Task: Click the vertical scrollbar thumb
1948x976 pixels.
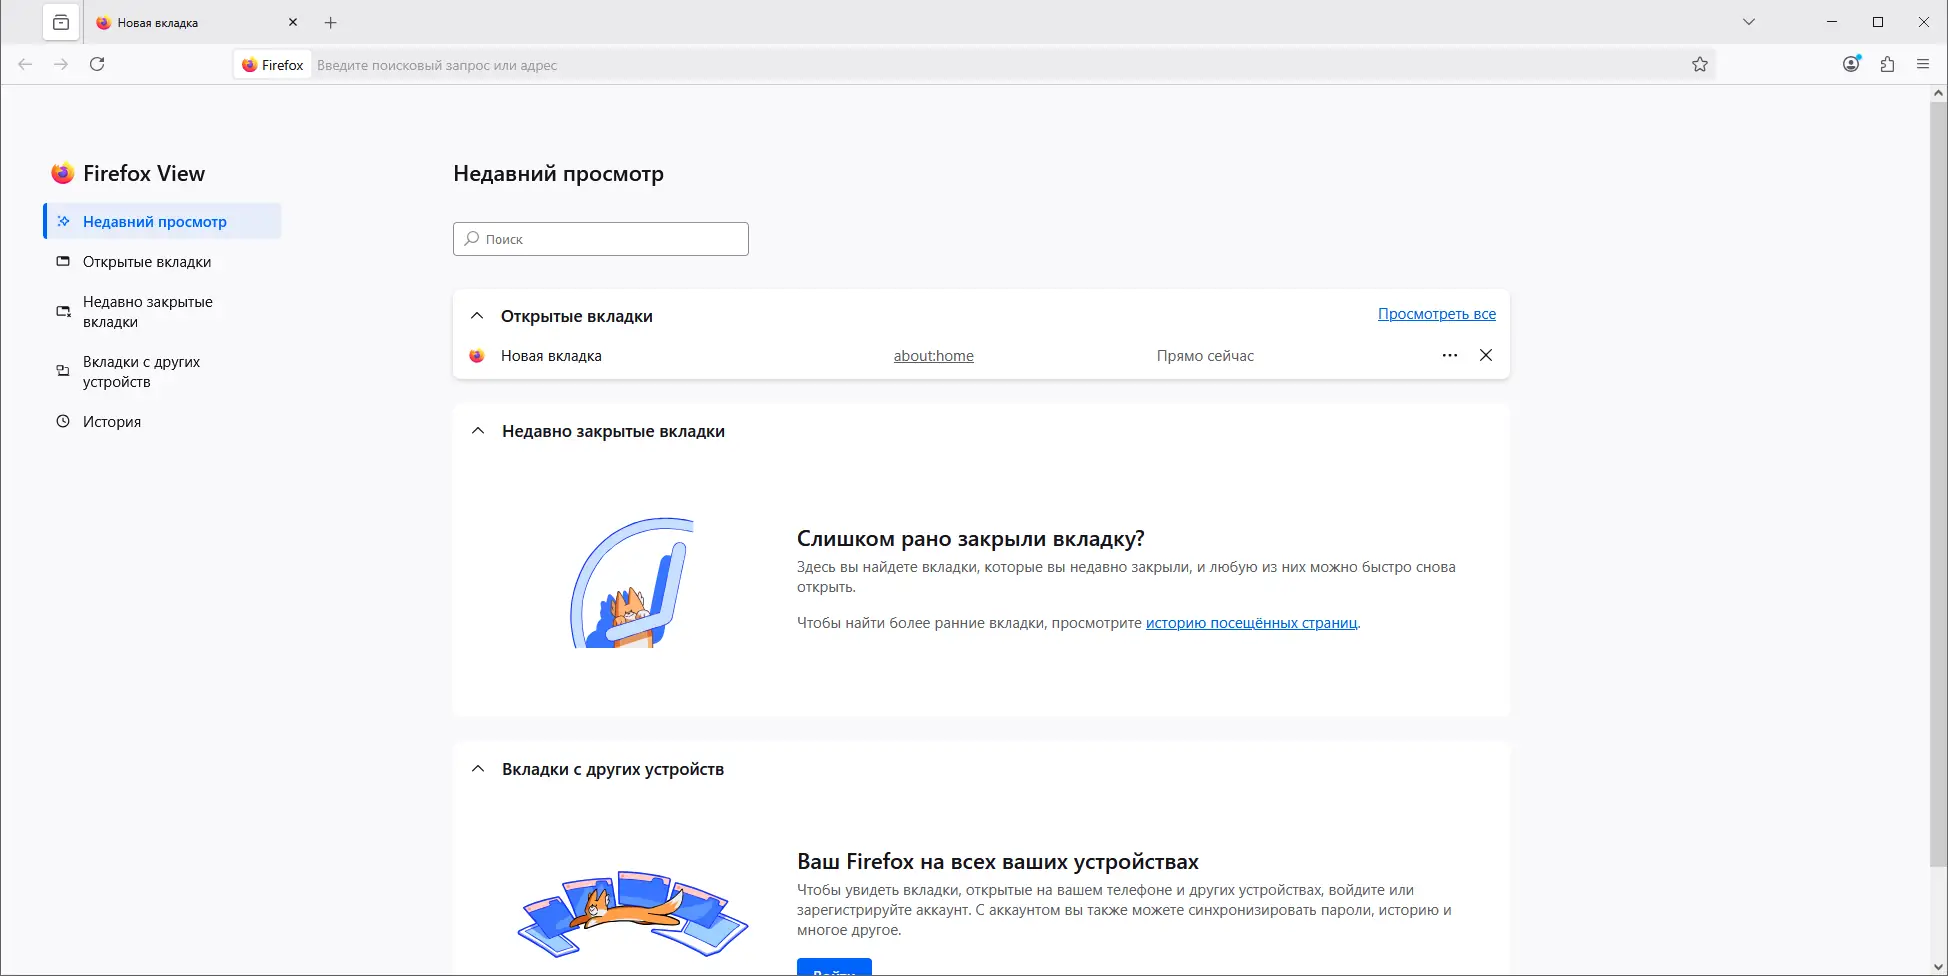Action: click(x=1938, y=483)
